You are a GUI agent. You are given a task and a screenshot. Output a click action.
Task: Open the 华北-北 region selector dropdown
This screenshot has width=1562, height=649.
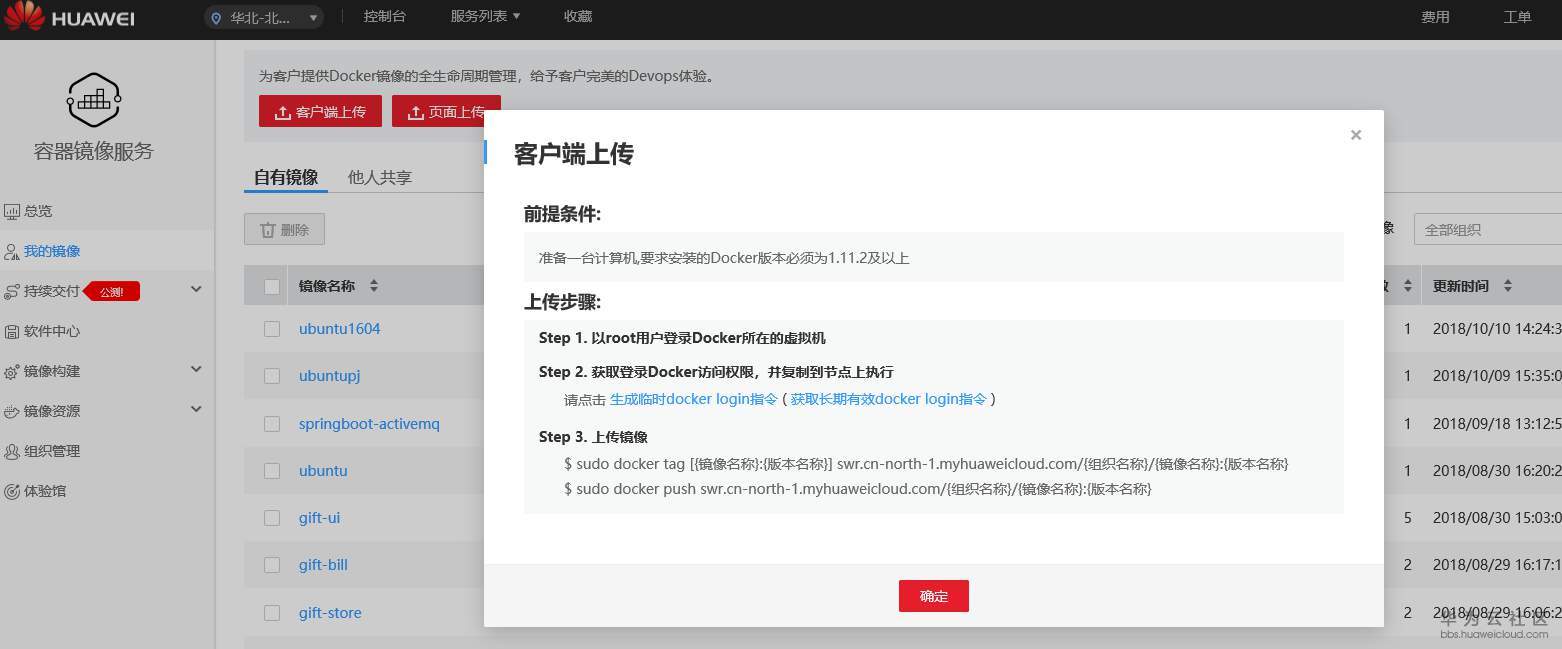[262, 17]
